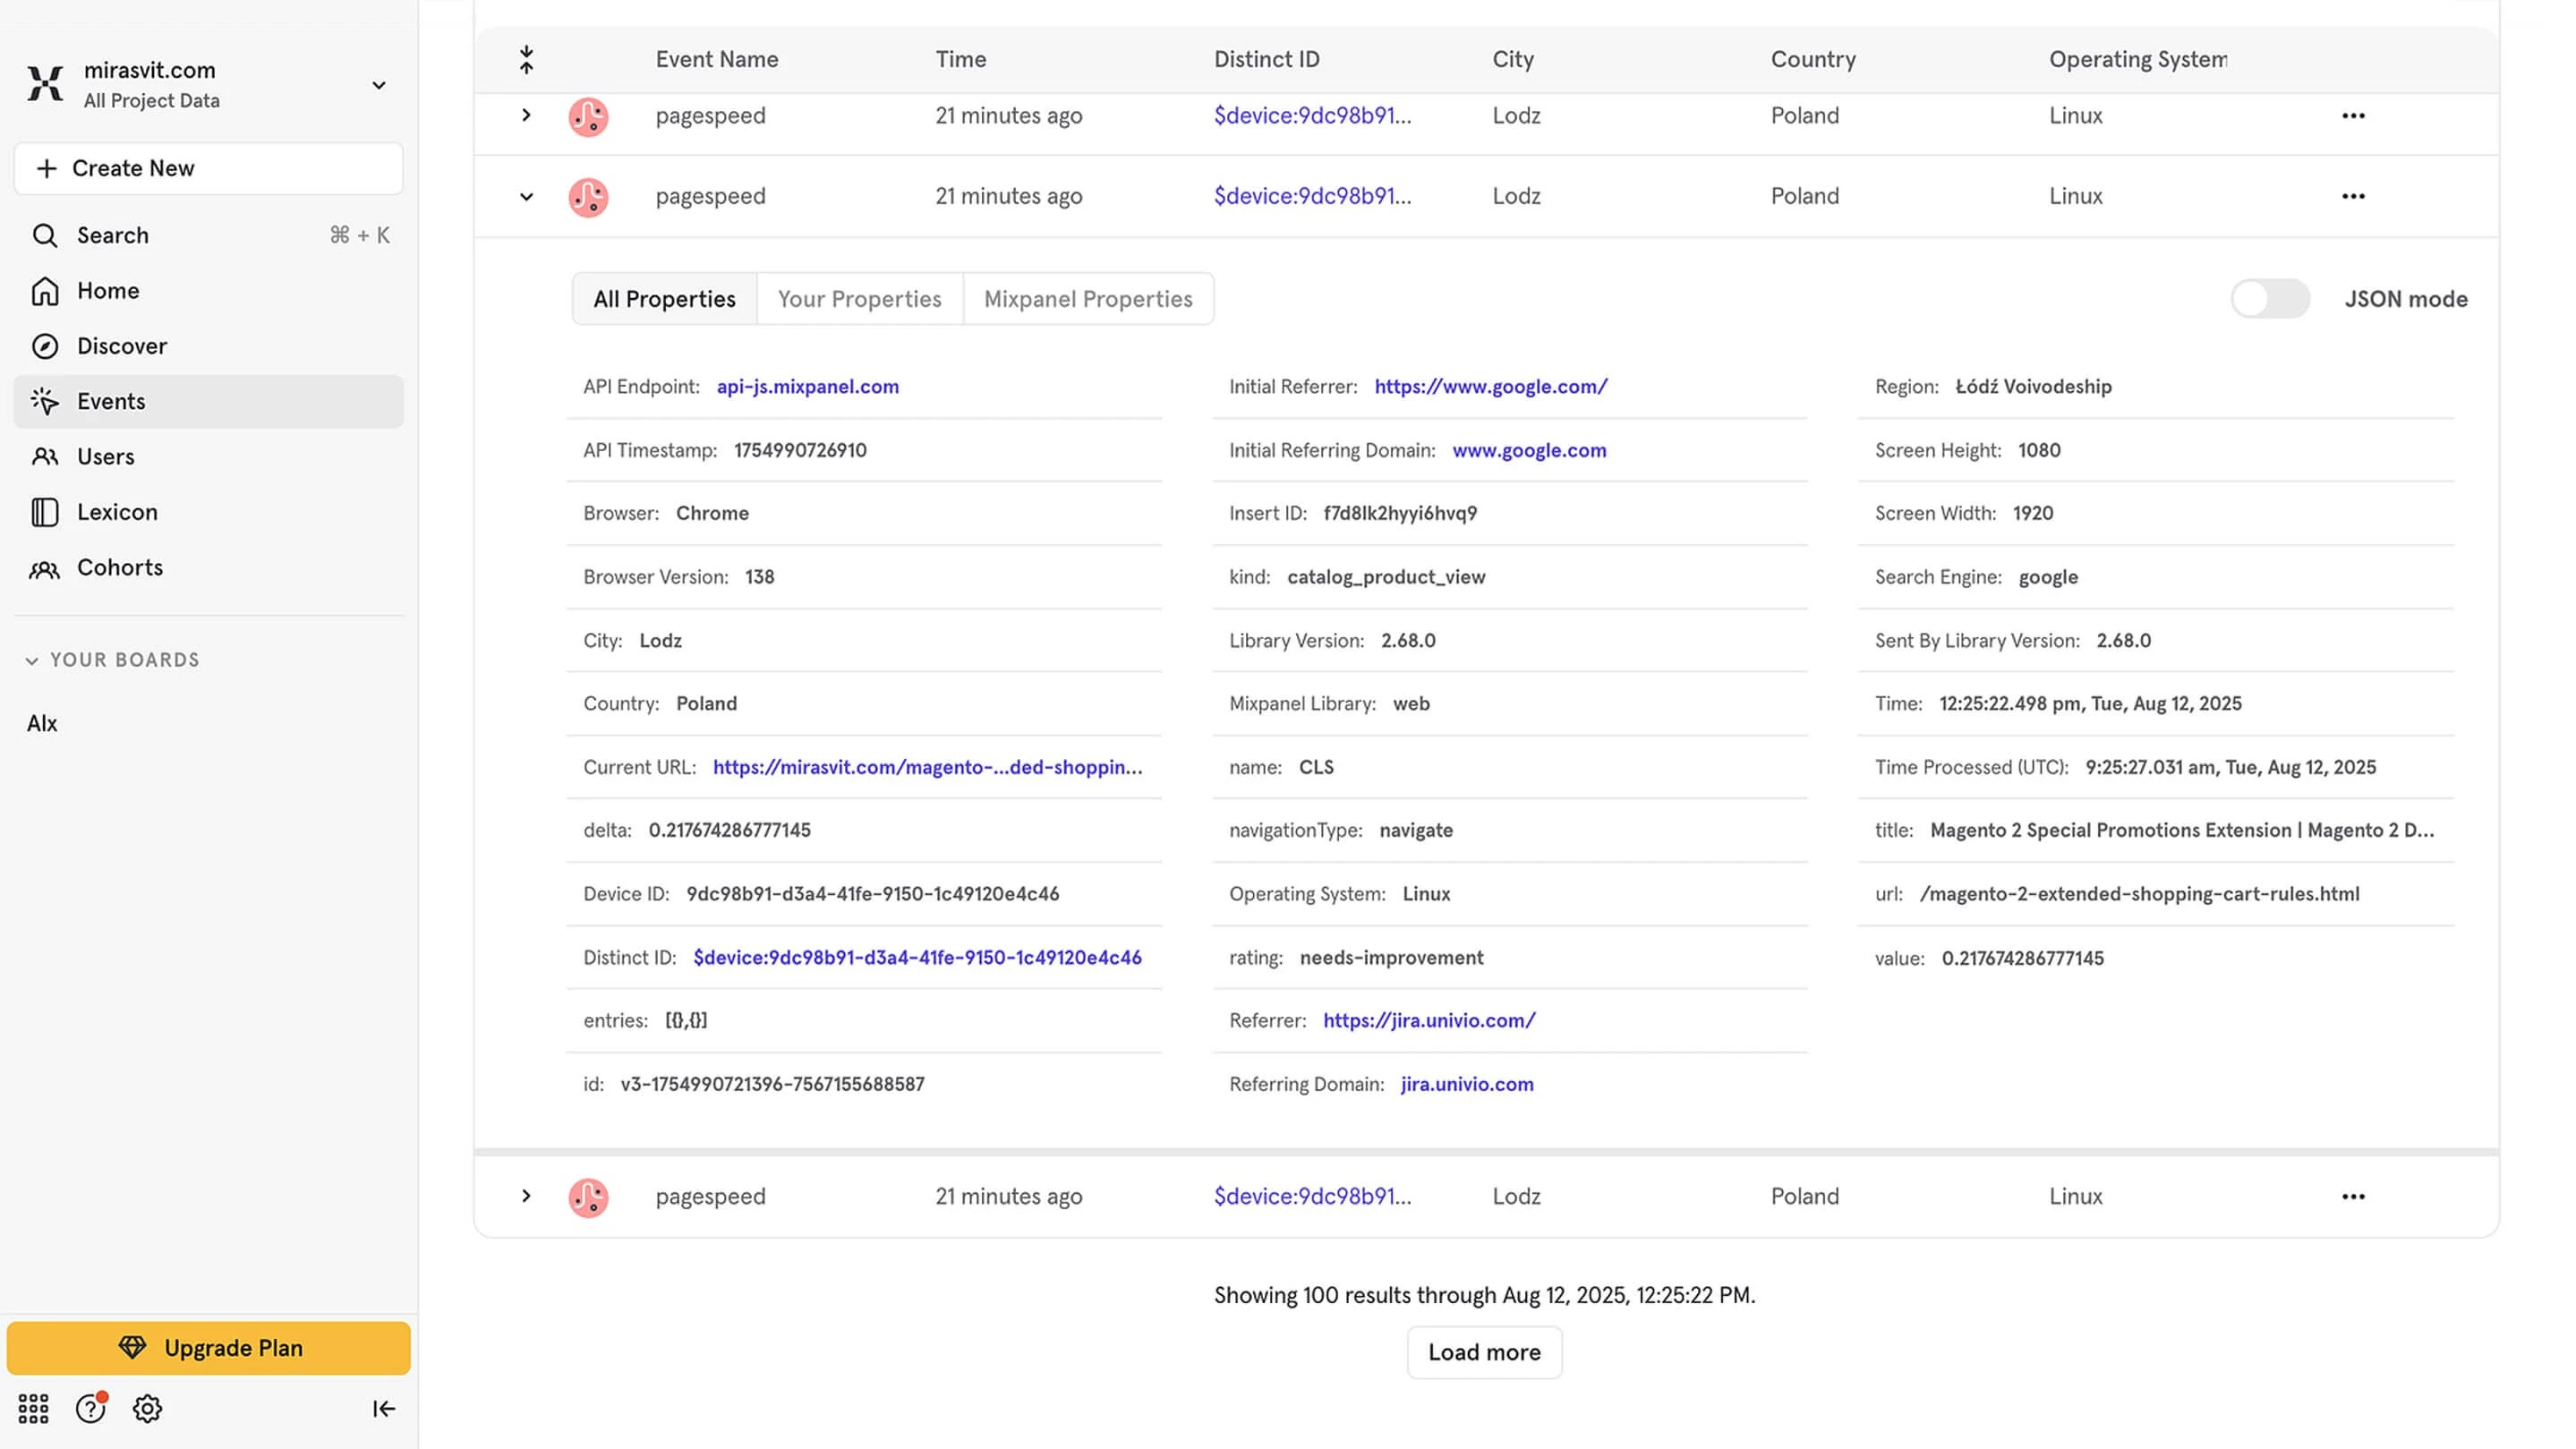Enable JSON mode
The height and width of the screenshot is (1449, 2576).
pos(2270,298)
